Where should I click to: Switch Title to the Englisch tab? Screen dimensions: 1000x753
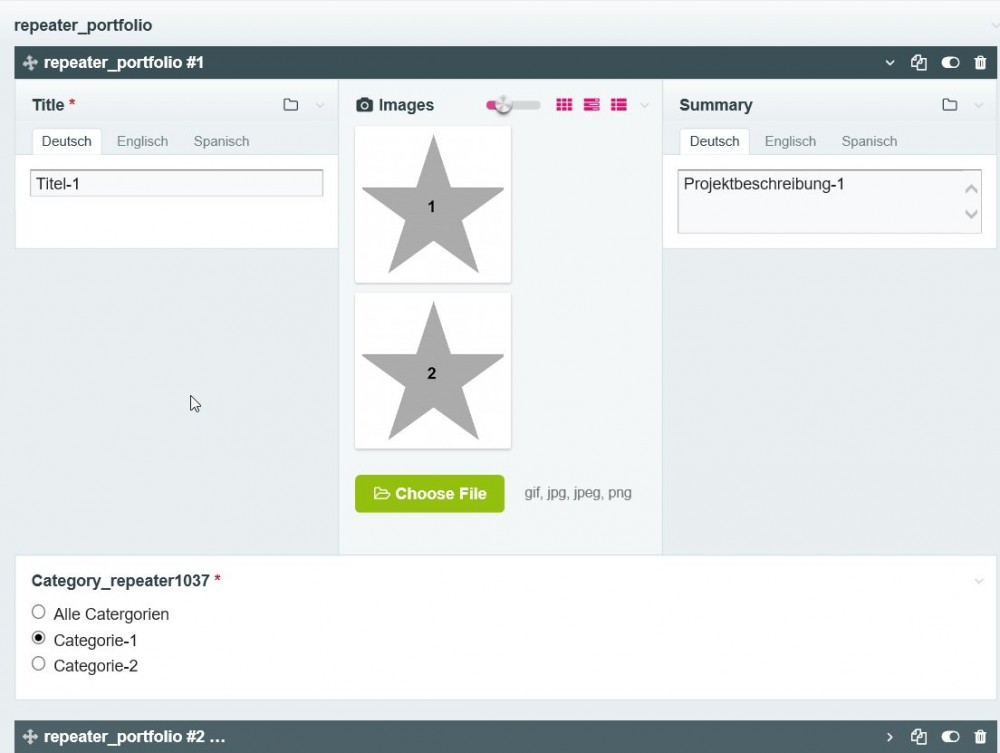[142, 142]
